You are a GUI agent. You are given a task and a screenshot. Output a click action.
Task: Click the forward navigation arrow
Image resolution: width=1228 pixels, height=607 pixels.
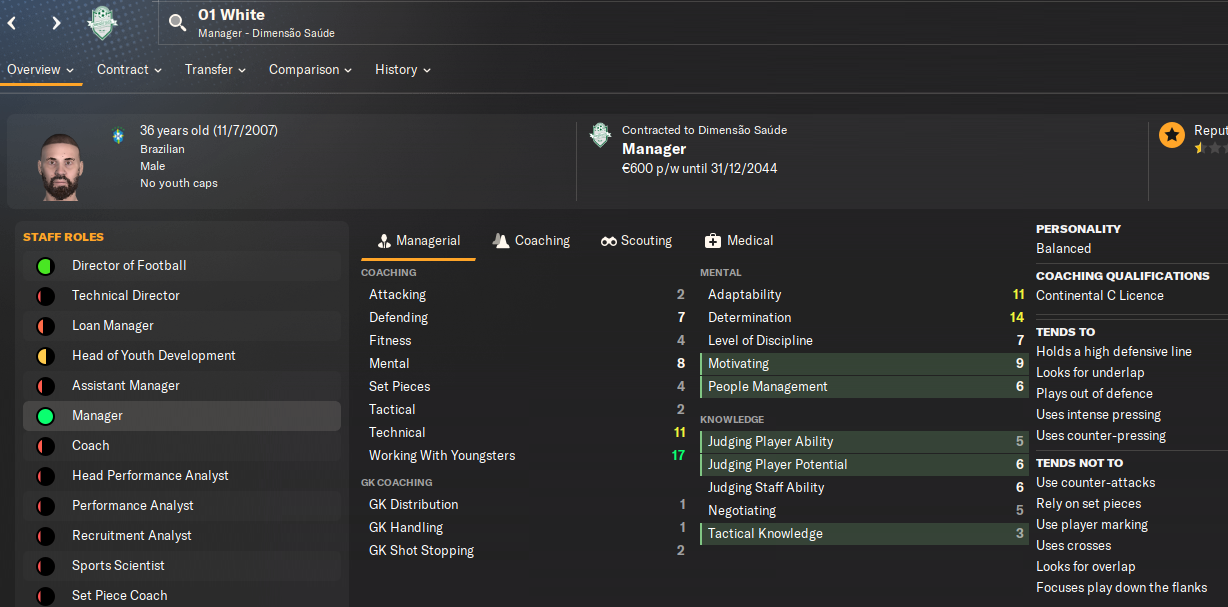tap(56, 23)
